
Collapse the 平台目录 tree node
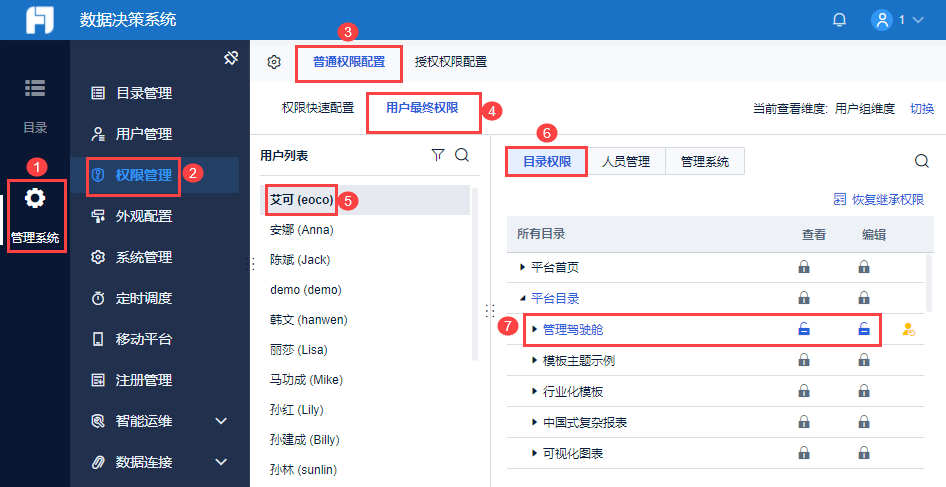(x=522, y=298)
